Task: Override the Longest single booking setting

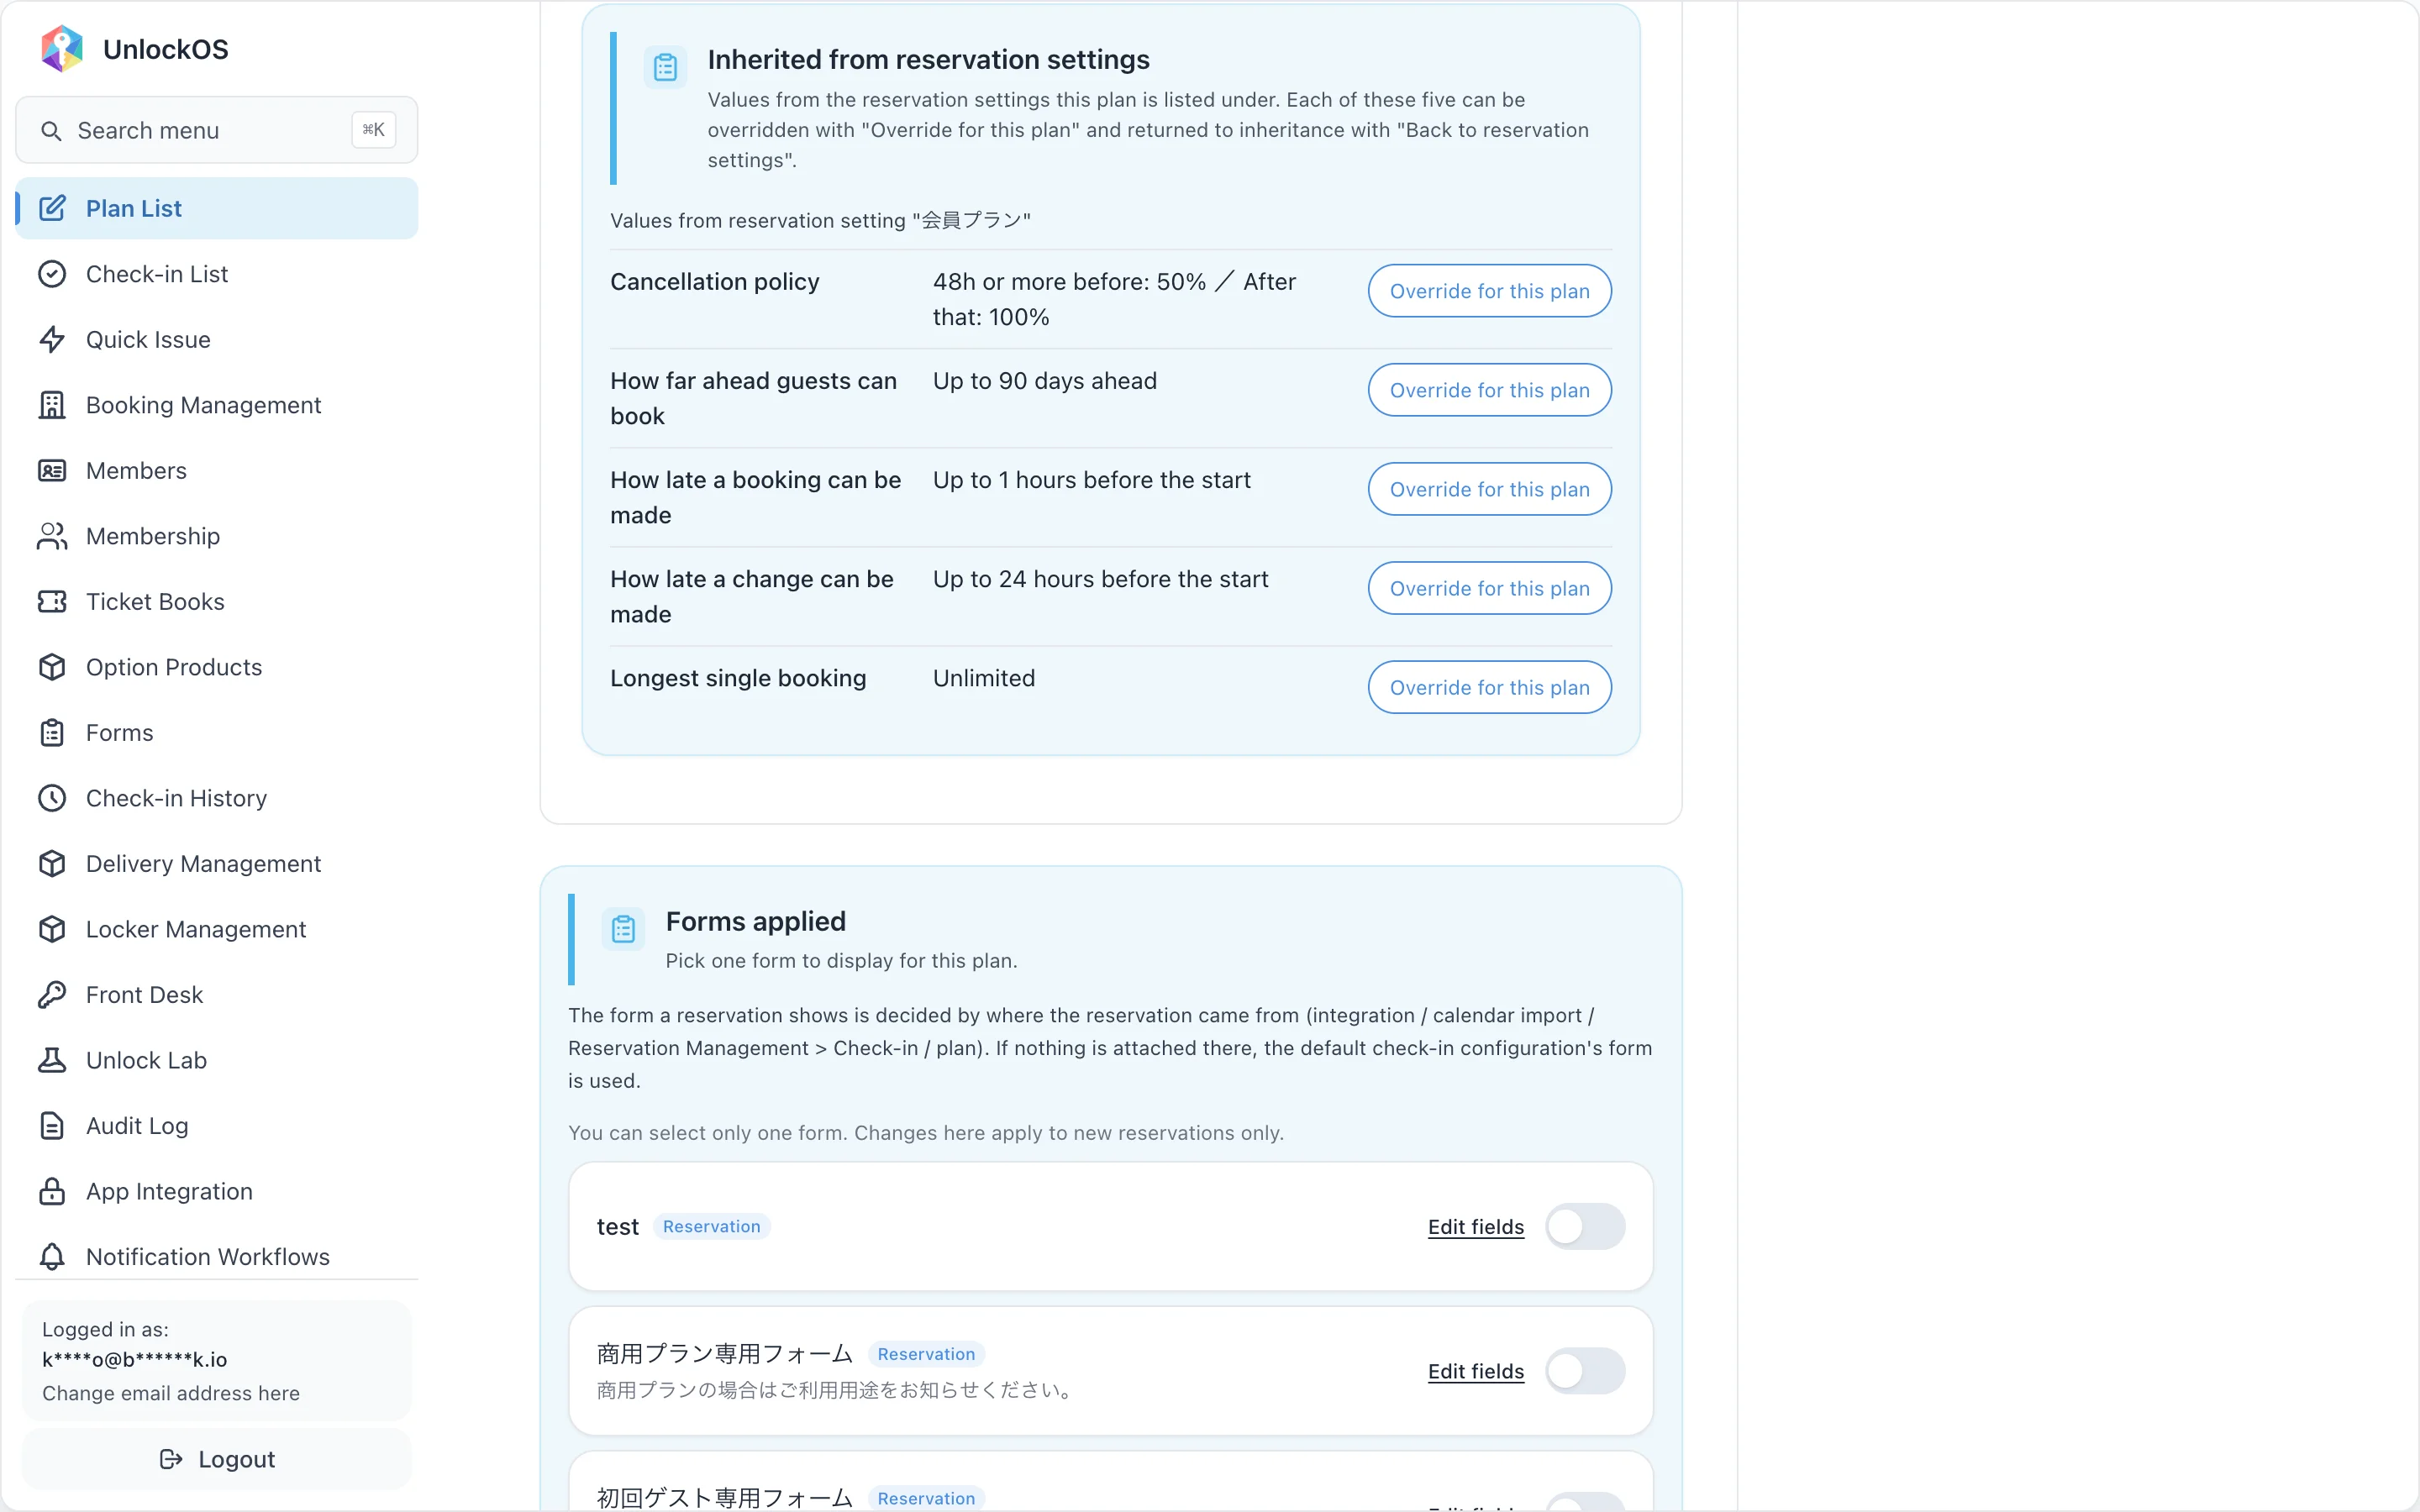Action: point(1489,687)
